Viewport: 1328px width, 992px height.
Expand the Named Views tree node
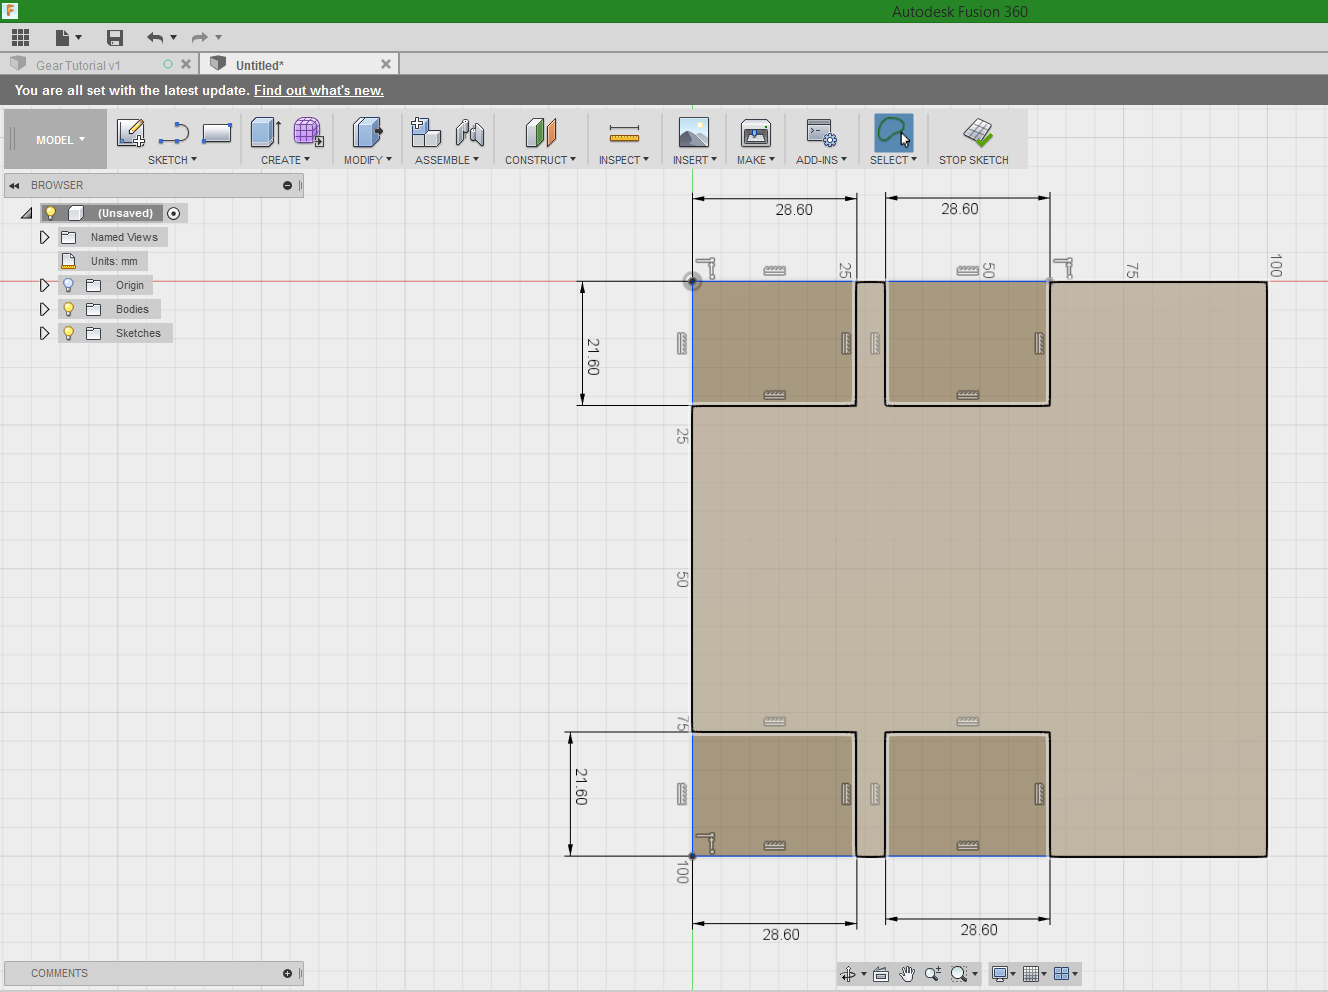pos(44,237)
